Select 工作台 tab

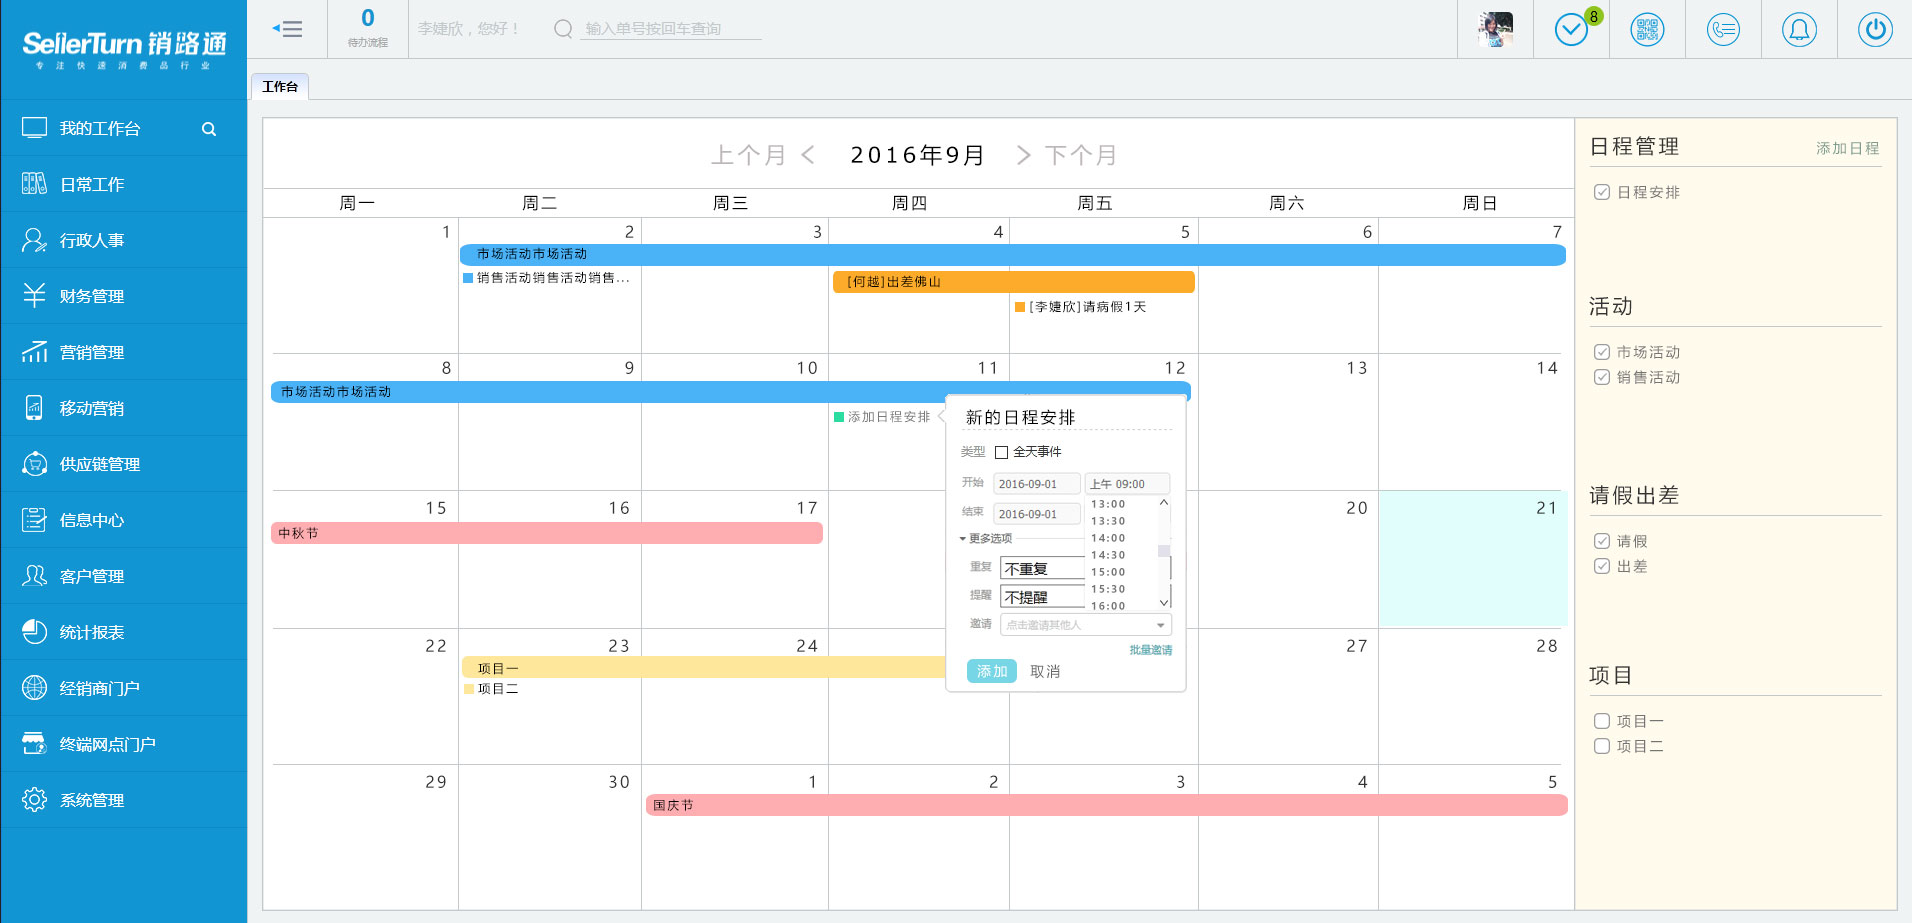[280, 87]
